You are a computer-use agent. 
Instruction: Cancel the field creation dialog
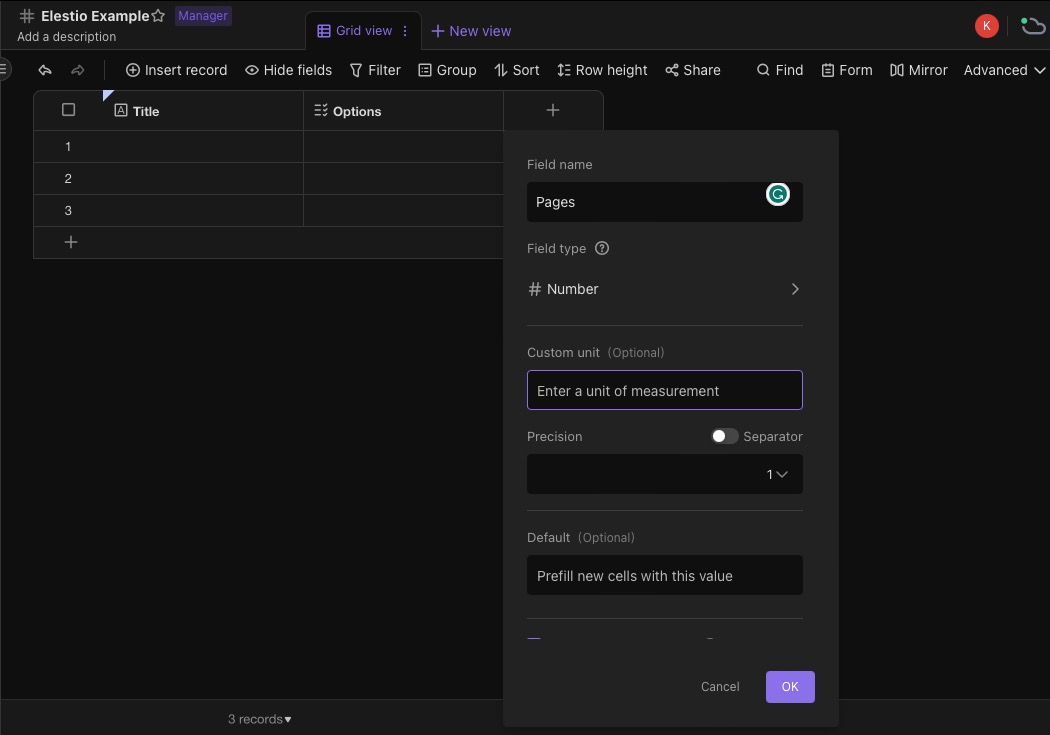[x=720, y=687]
